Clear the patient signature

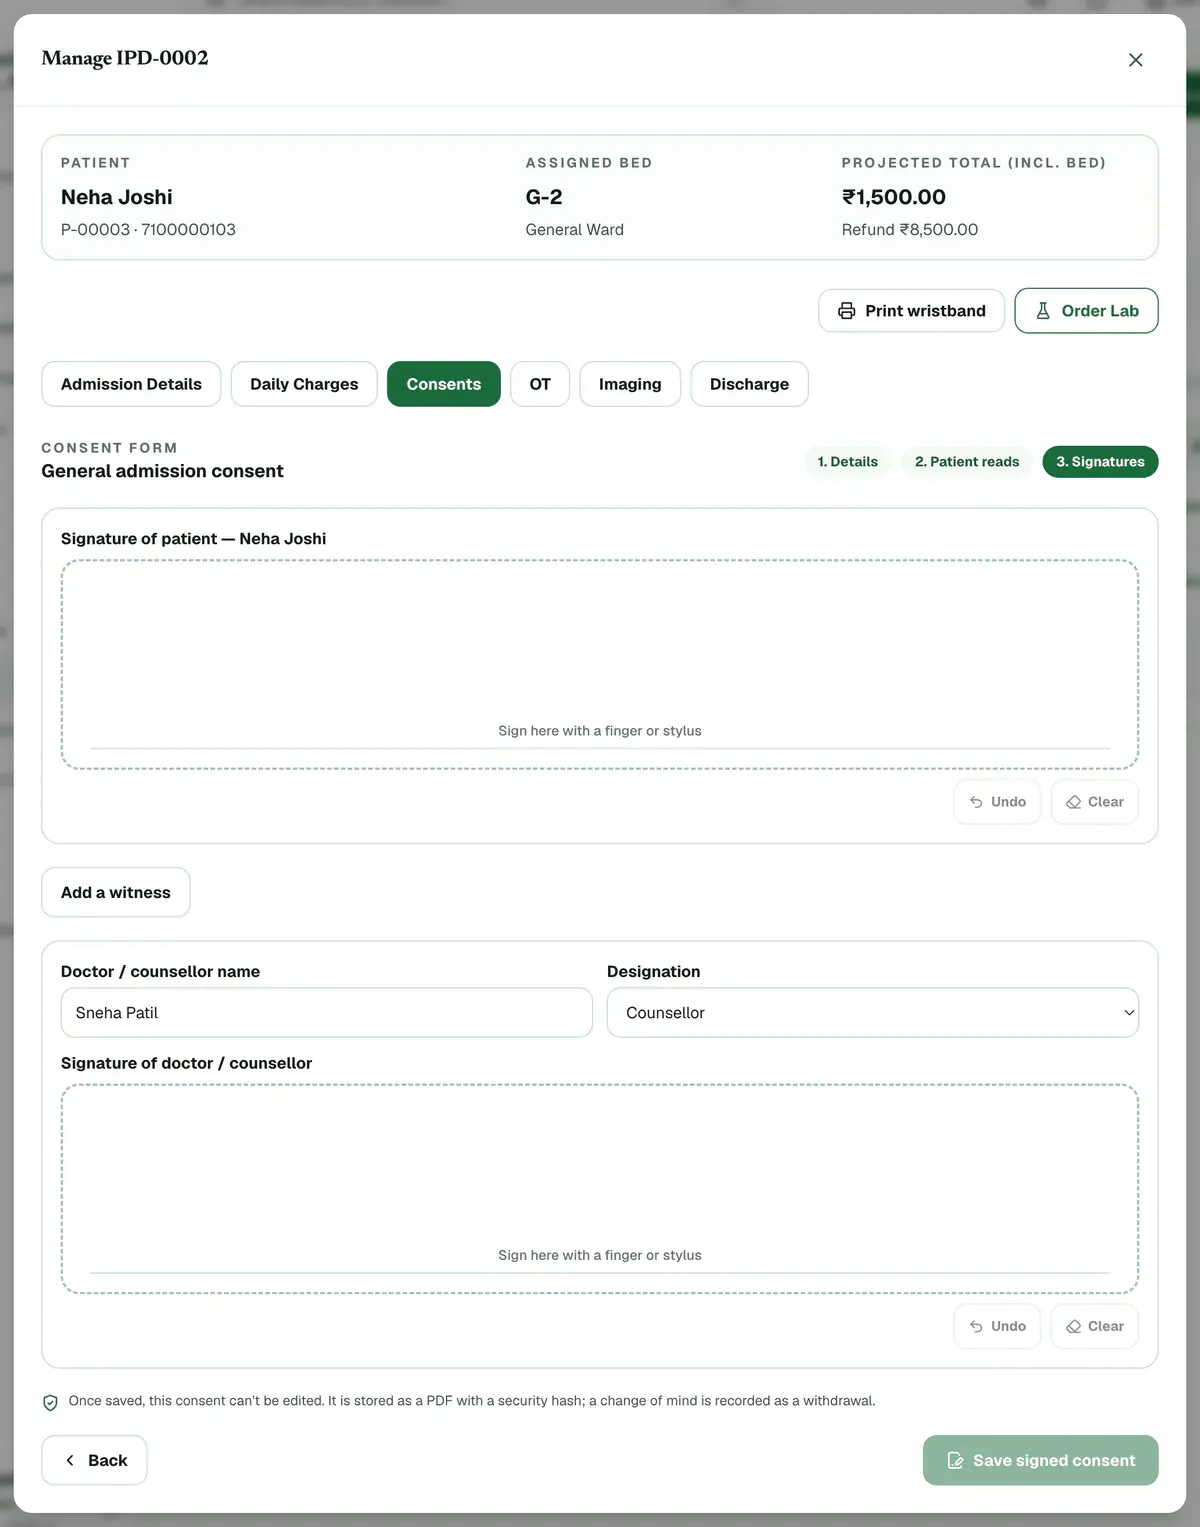[x=1094, y=802]
